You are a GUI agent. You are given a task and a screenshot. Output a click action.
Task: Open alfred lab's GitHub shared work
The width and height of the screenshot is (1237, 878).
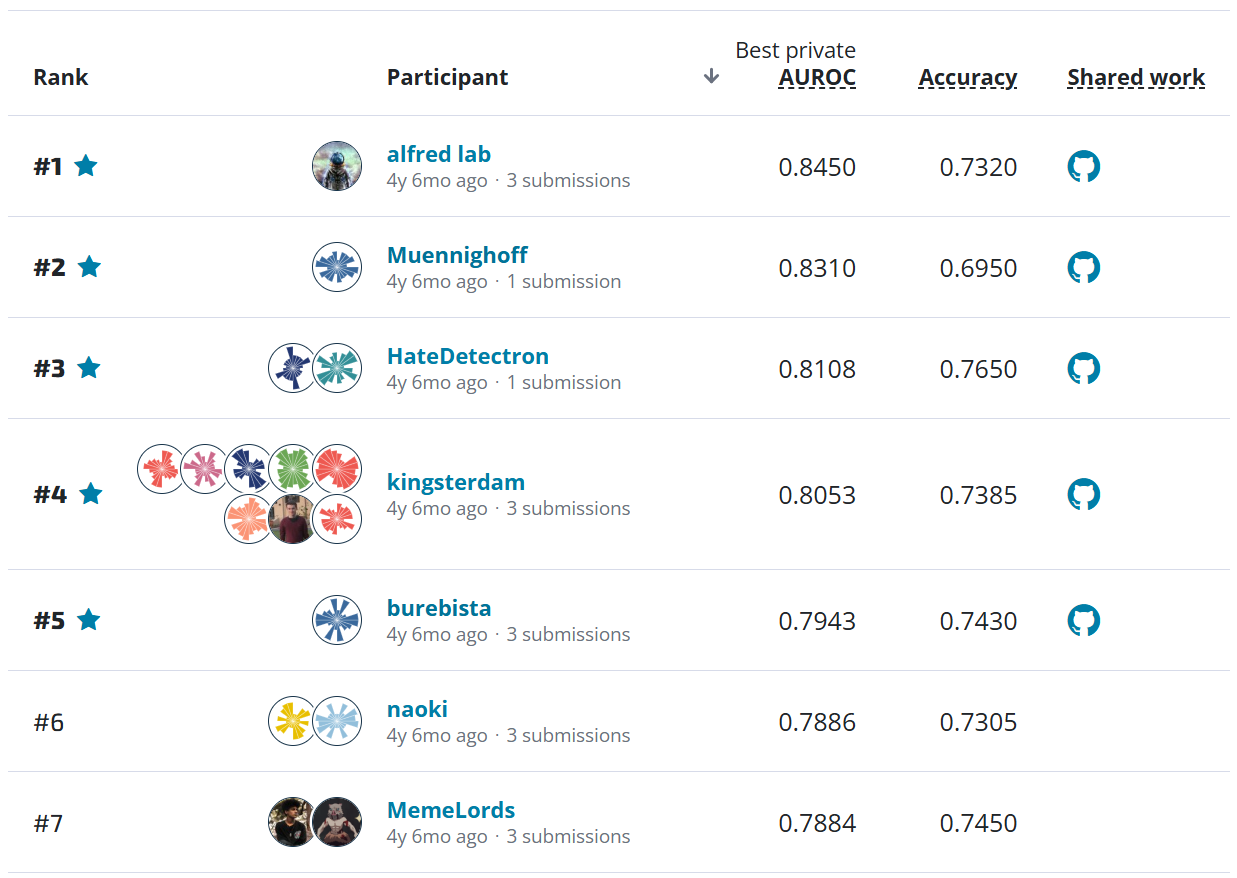1083,166
